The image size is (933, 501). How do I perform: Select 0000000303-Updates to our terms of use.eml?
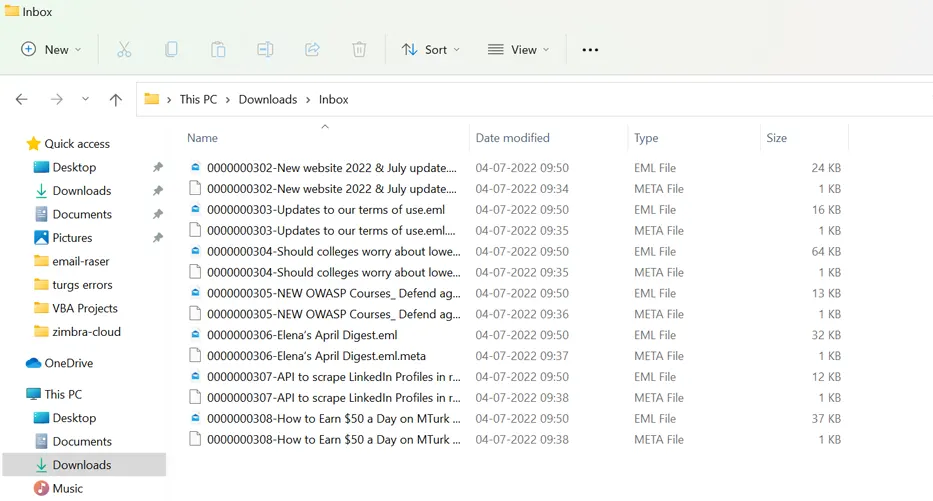click(326, 209)
